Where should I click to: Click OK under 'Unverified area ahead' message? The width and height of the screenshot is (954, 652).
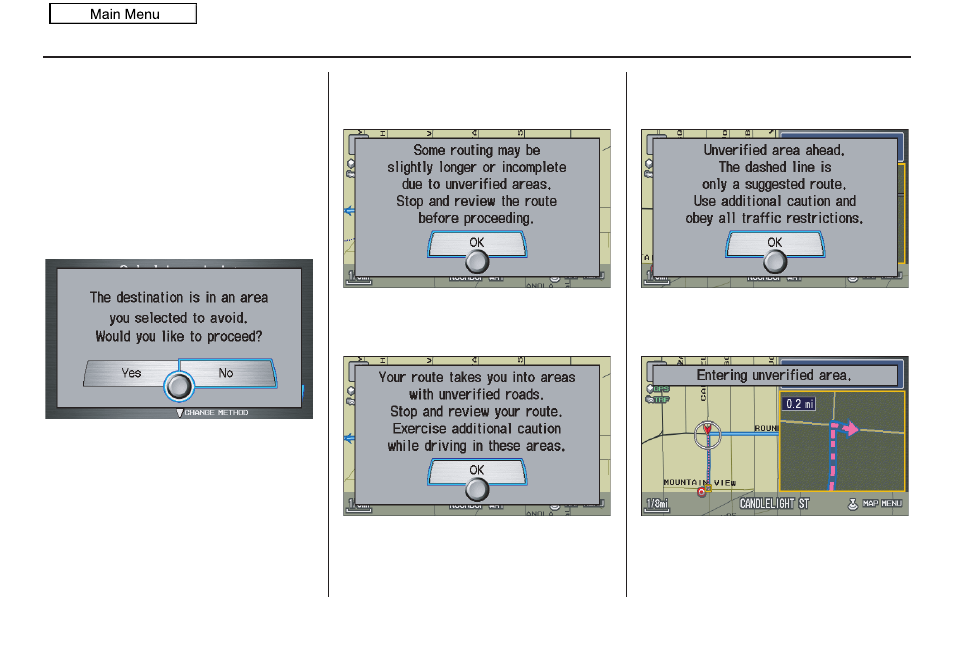775,243
